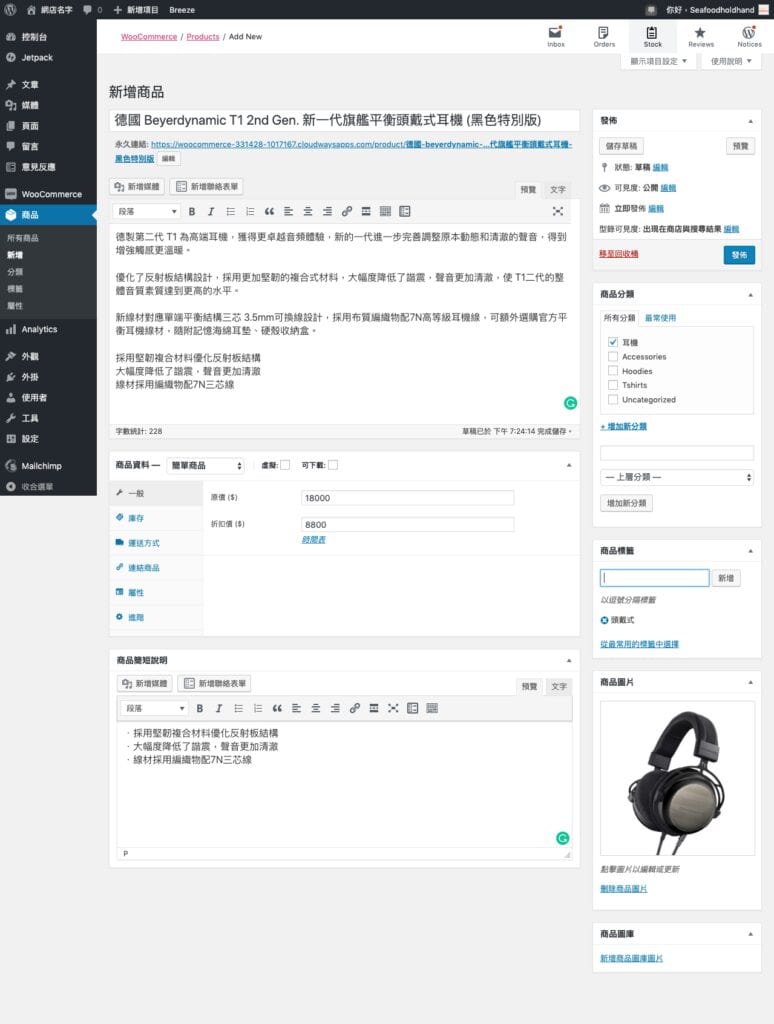Viewport: 774px width, 1024px height.
Task: Open the 庫存 inventory tab
Action: coord(156,519)
